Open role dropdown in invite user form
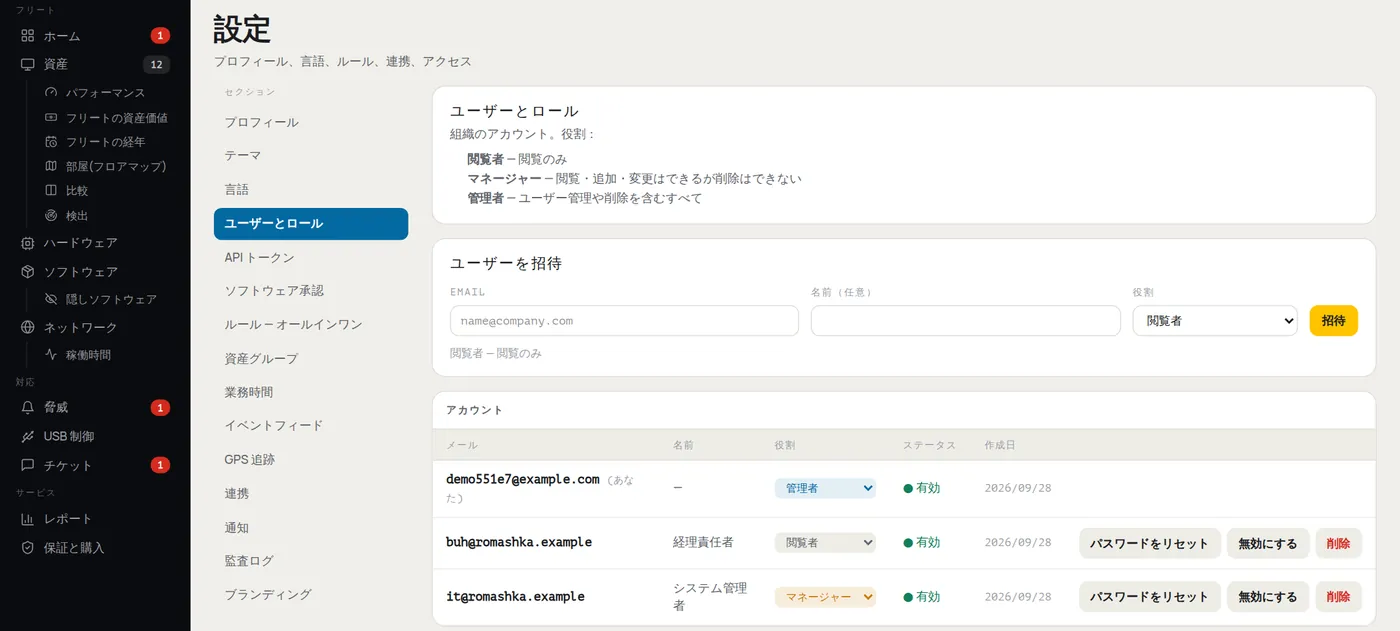 point(1215,321)
